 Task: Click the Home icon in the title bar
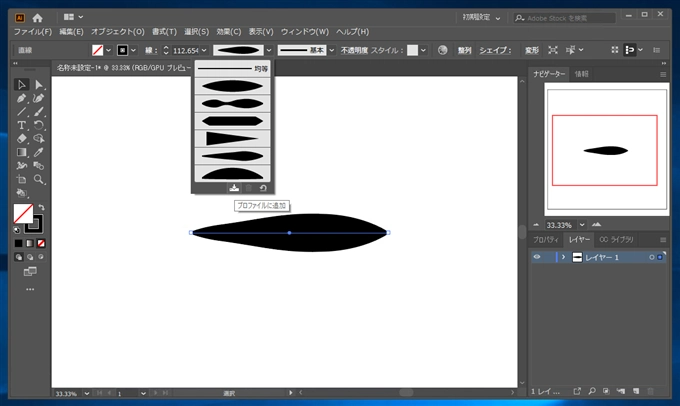coord(38,18)
